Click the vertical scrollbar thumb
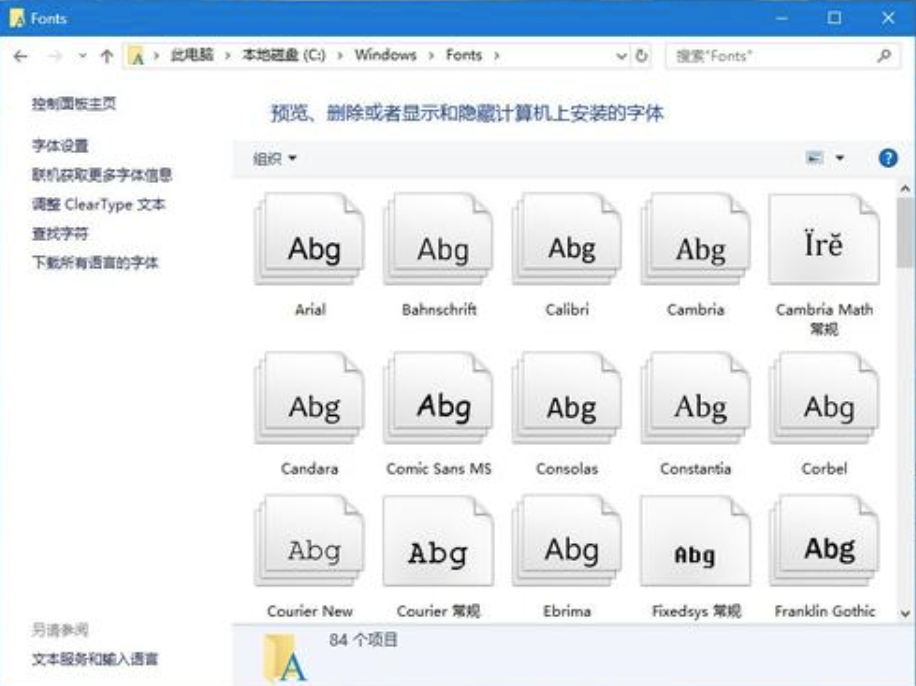Screen dimensions: 916x686 tap(905, 232)
